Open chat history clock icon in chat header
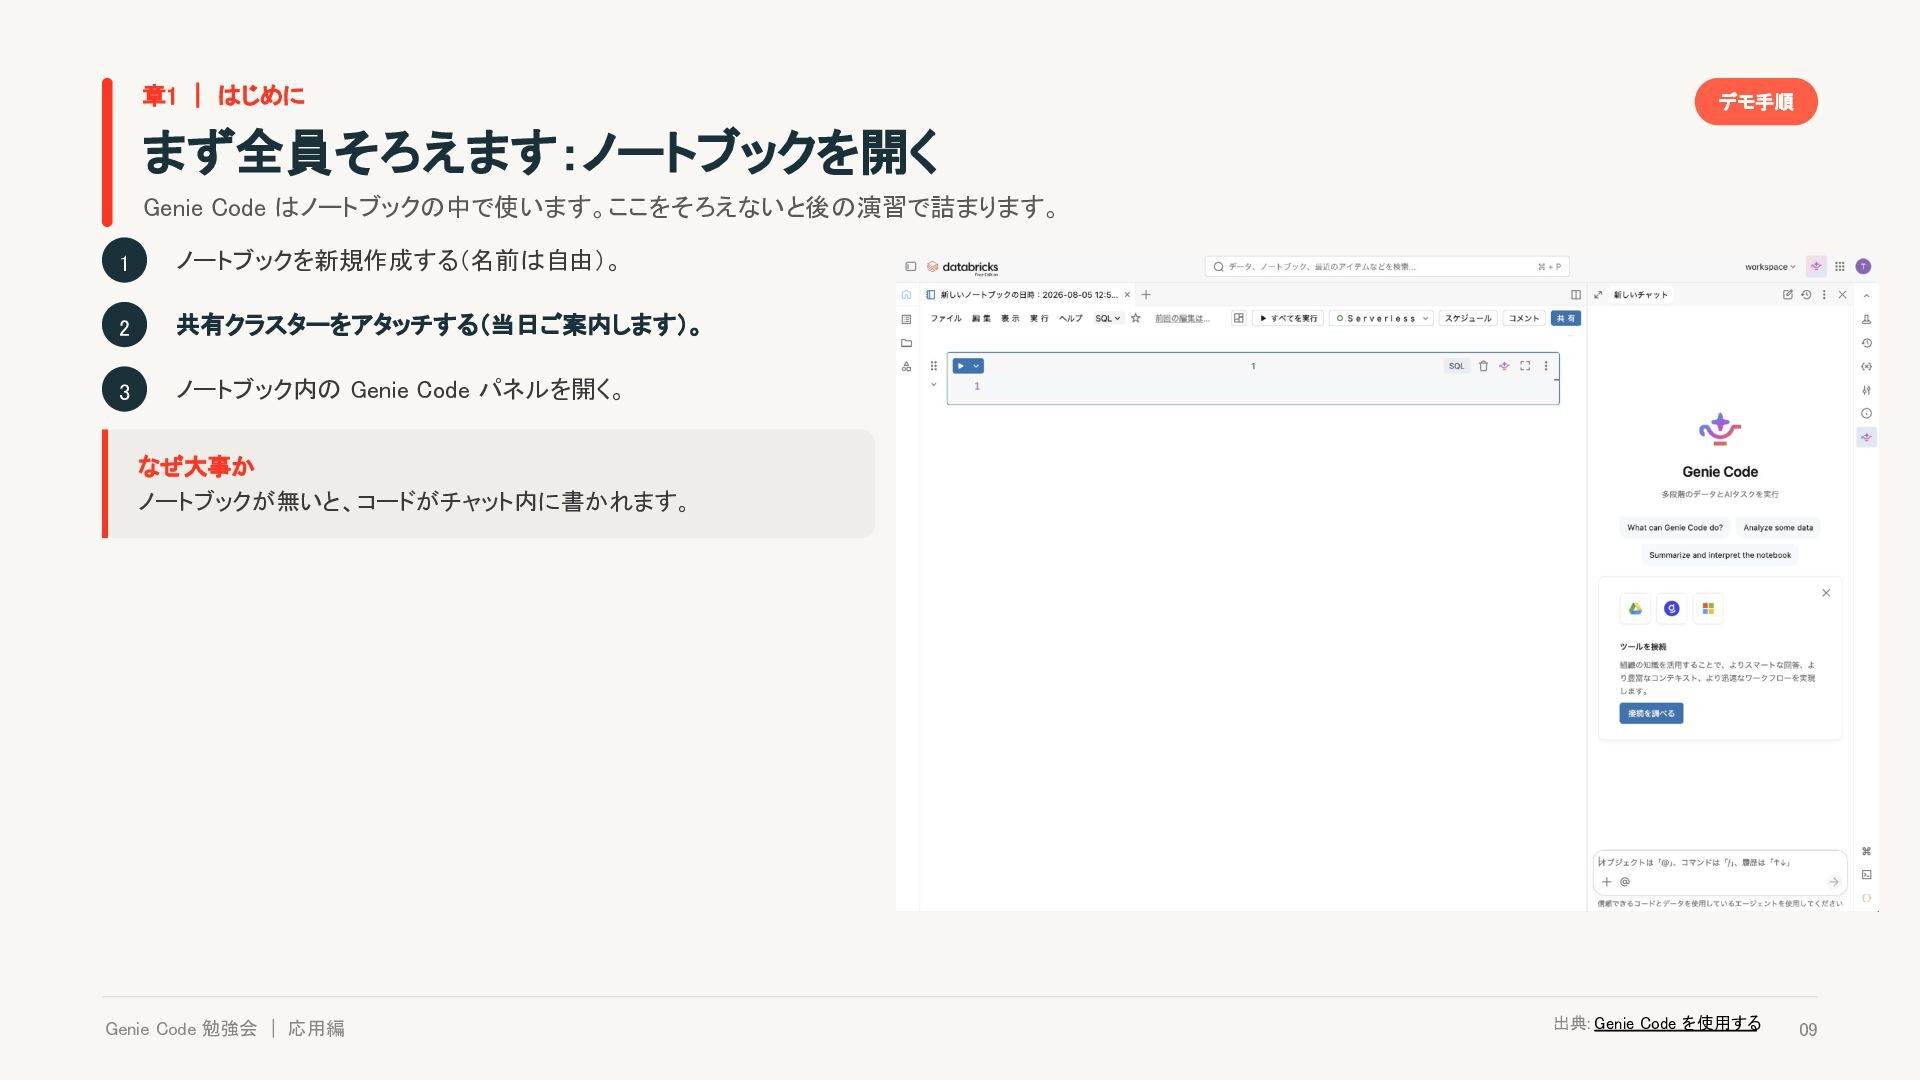Screen dimensions: 1920x1080 click(1806, 295)
